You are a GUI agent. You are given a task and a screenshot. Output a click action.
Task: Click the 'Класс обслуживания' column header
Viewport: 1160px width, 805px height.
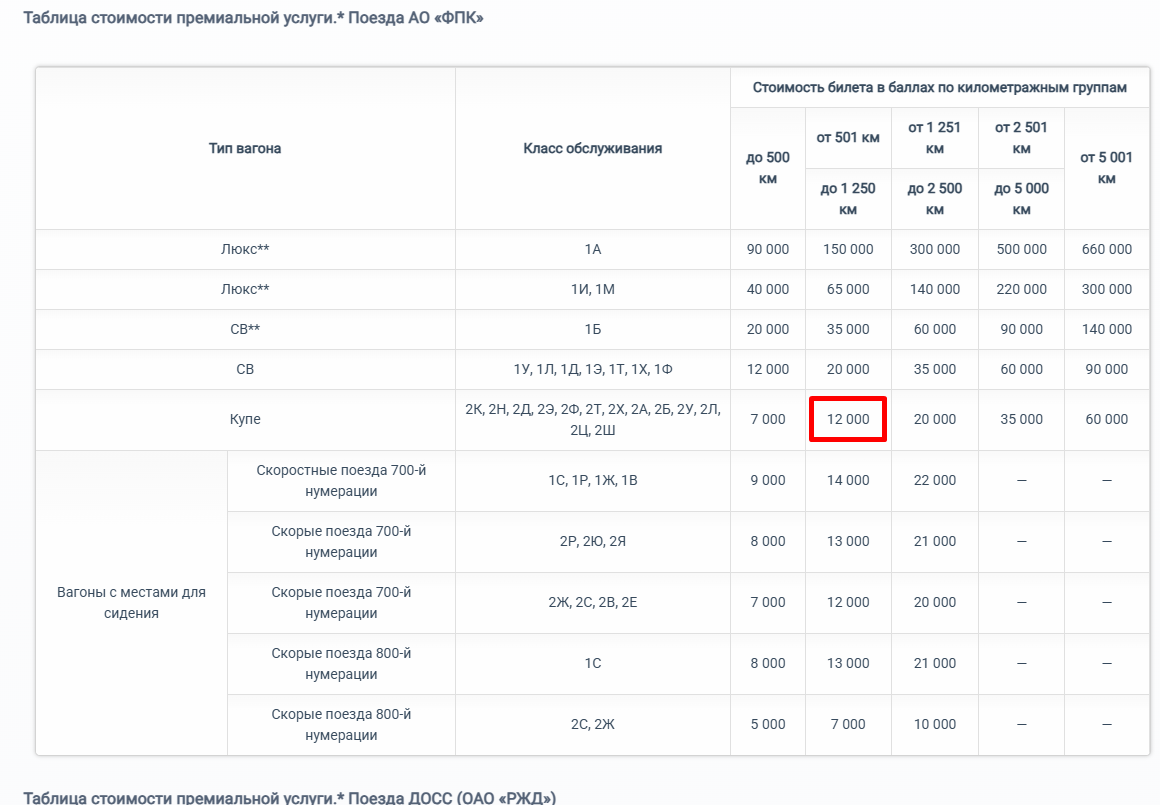pos(592,148)
